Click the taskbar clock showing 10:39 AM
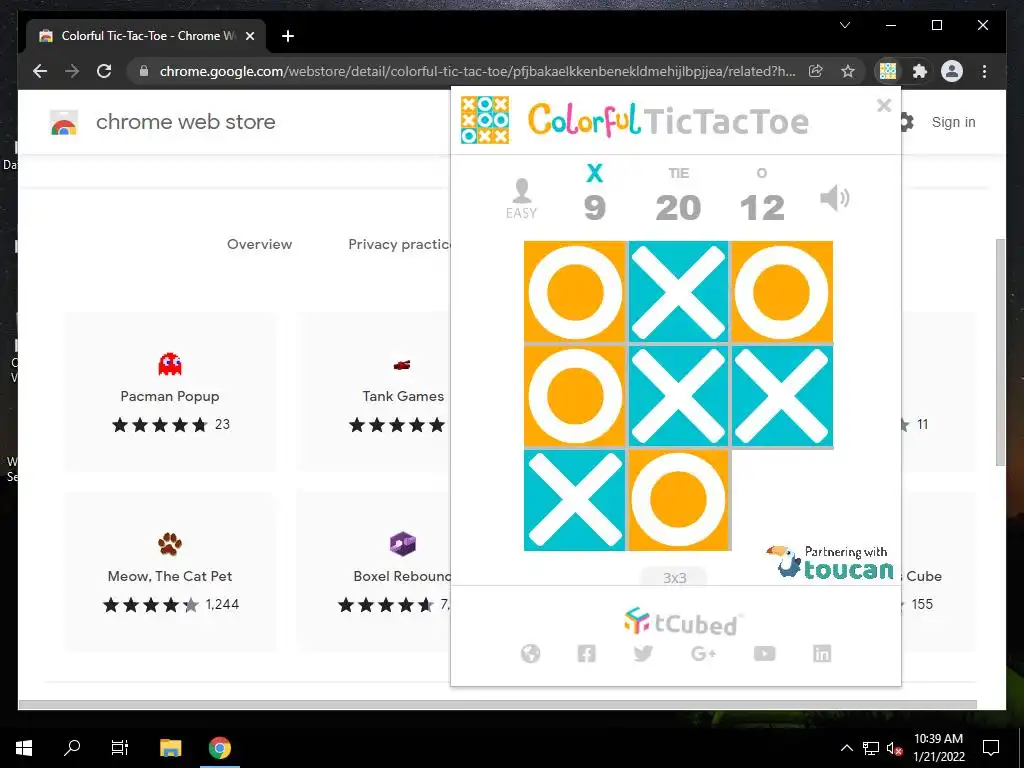 [x=938, y=748]
